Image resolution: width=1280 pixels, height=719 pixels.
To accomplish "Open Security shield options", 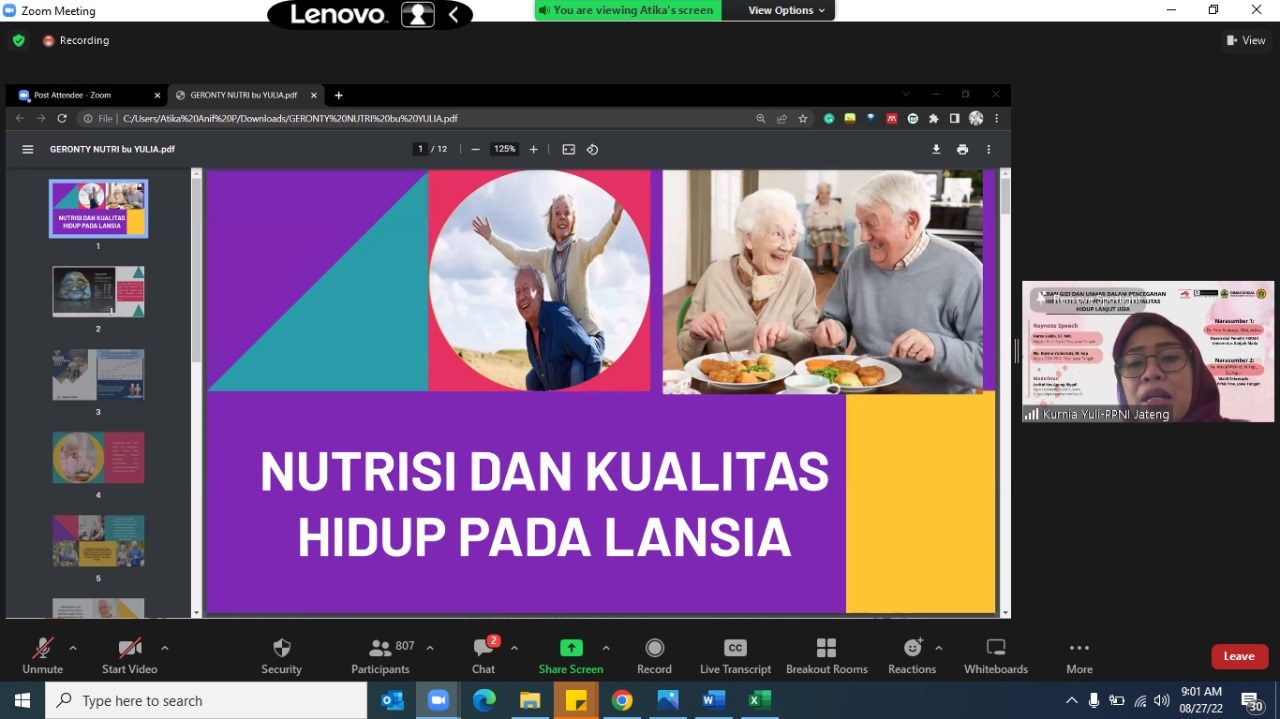I will click(281, 655).
